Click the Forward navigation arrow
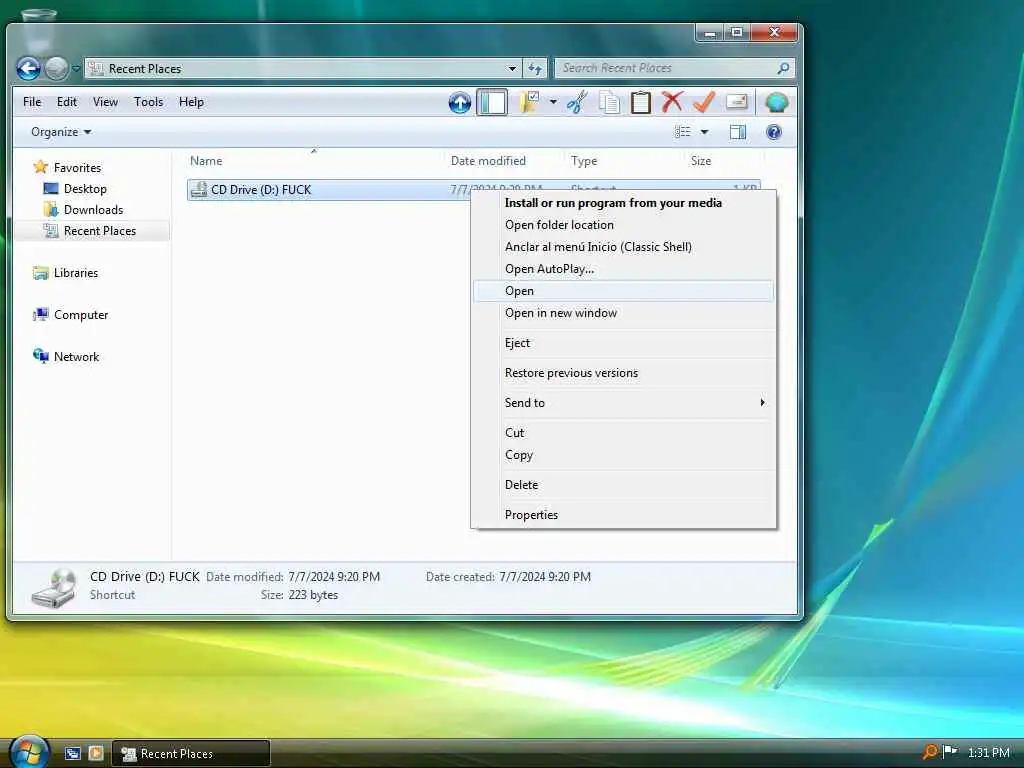Image resolution: width=1024 pixels, height=768 pixels. (56, 68)
